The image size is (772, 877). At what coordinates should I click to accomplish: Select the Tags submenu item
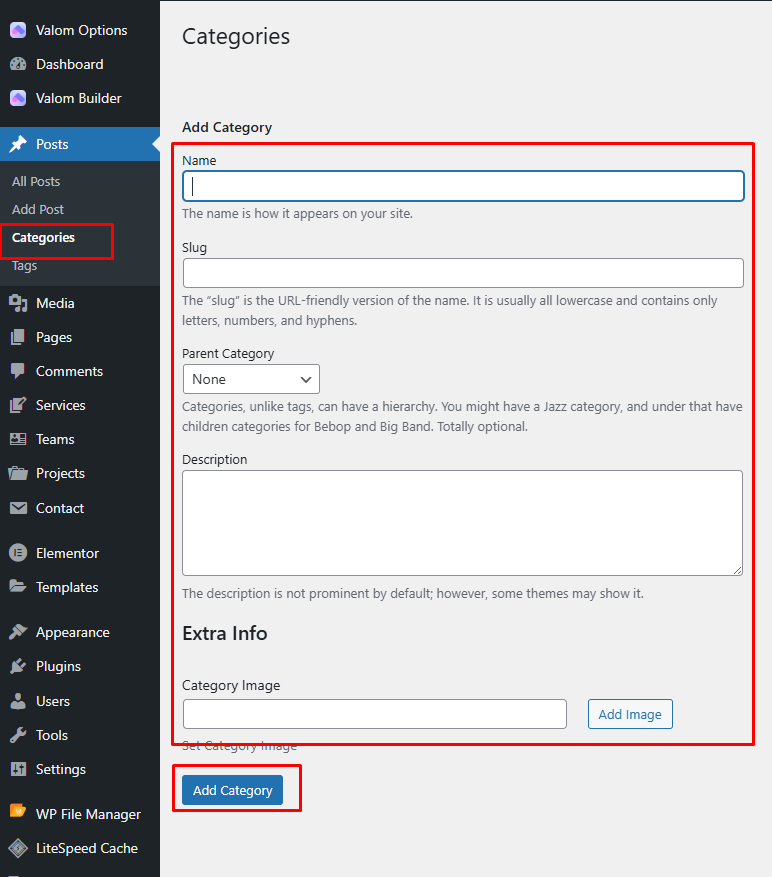(25, 266)
